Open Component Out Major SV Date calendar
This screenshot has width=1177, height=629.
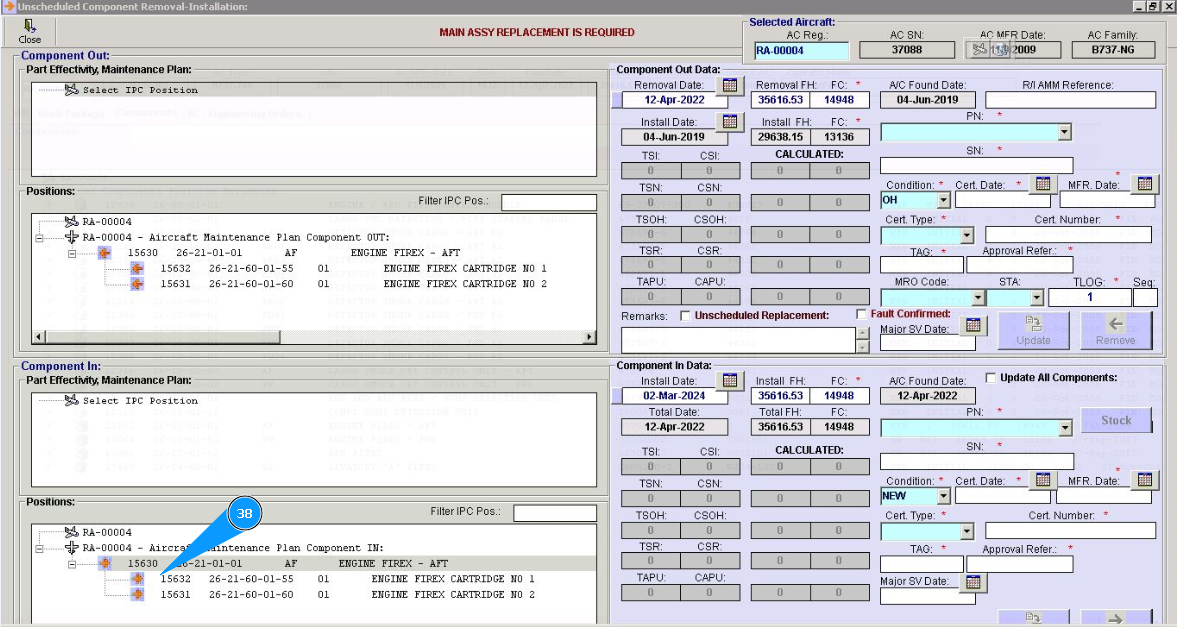click(972, 326)
